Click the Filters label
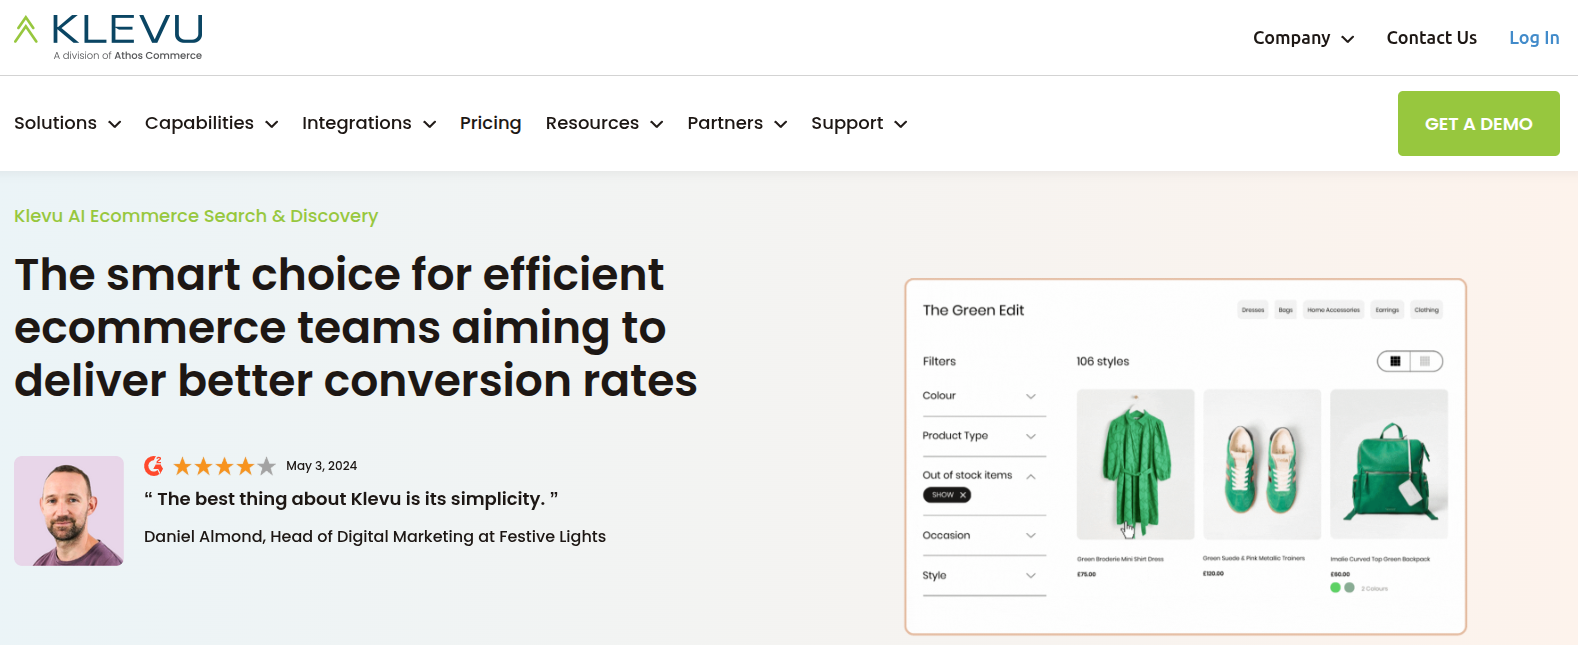The height and width of the screenshot is (645, 1578). pyautogui.click(x=939, y=362)
